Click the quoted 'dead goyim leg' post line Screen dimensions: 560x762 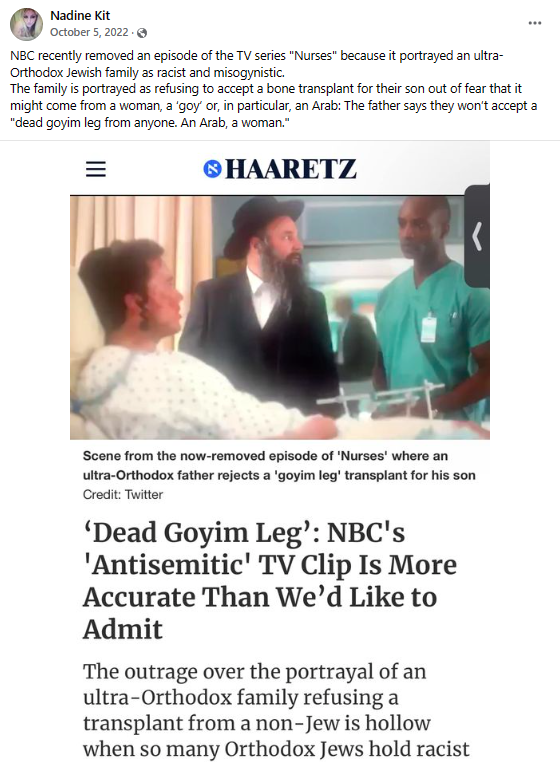150,123
